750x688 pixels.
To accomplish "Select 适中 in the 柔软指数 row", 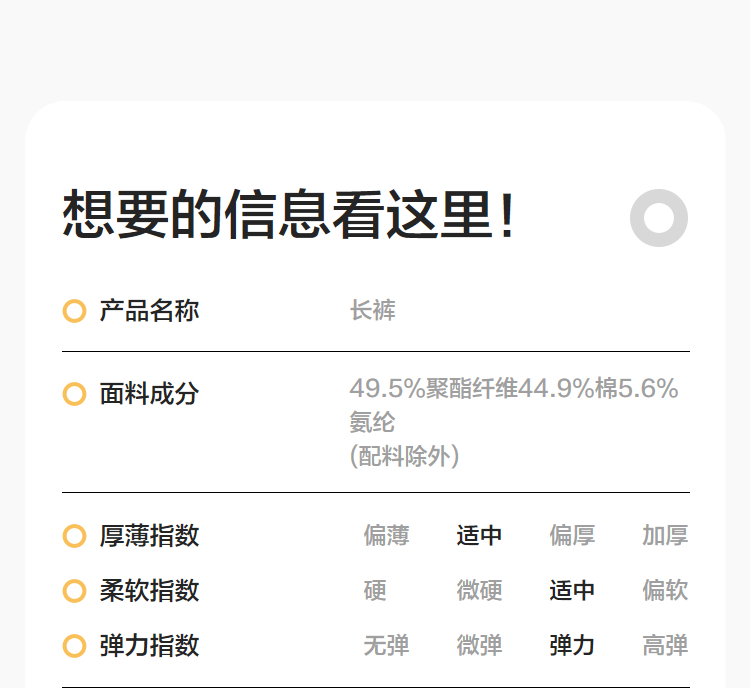I will click(572, 591).
